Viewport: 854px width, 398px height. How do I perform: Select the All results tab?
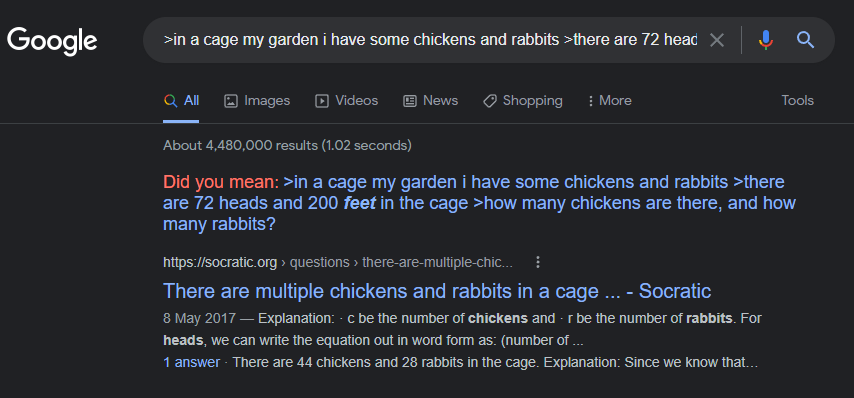(x=181, y=101)
